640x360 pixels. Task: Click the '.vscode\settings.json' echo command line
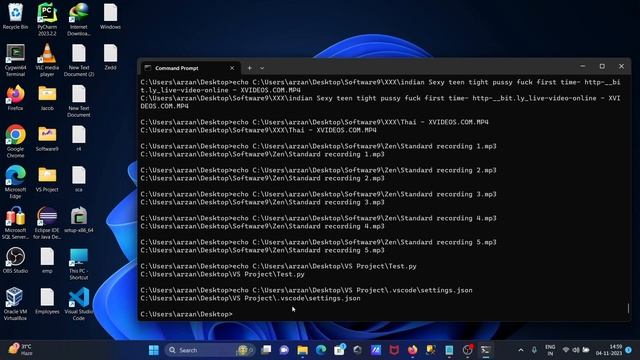tap(307, 290)
